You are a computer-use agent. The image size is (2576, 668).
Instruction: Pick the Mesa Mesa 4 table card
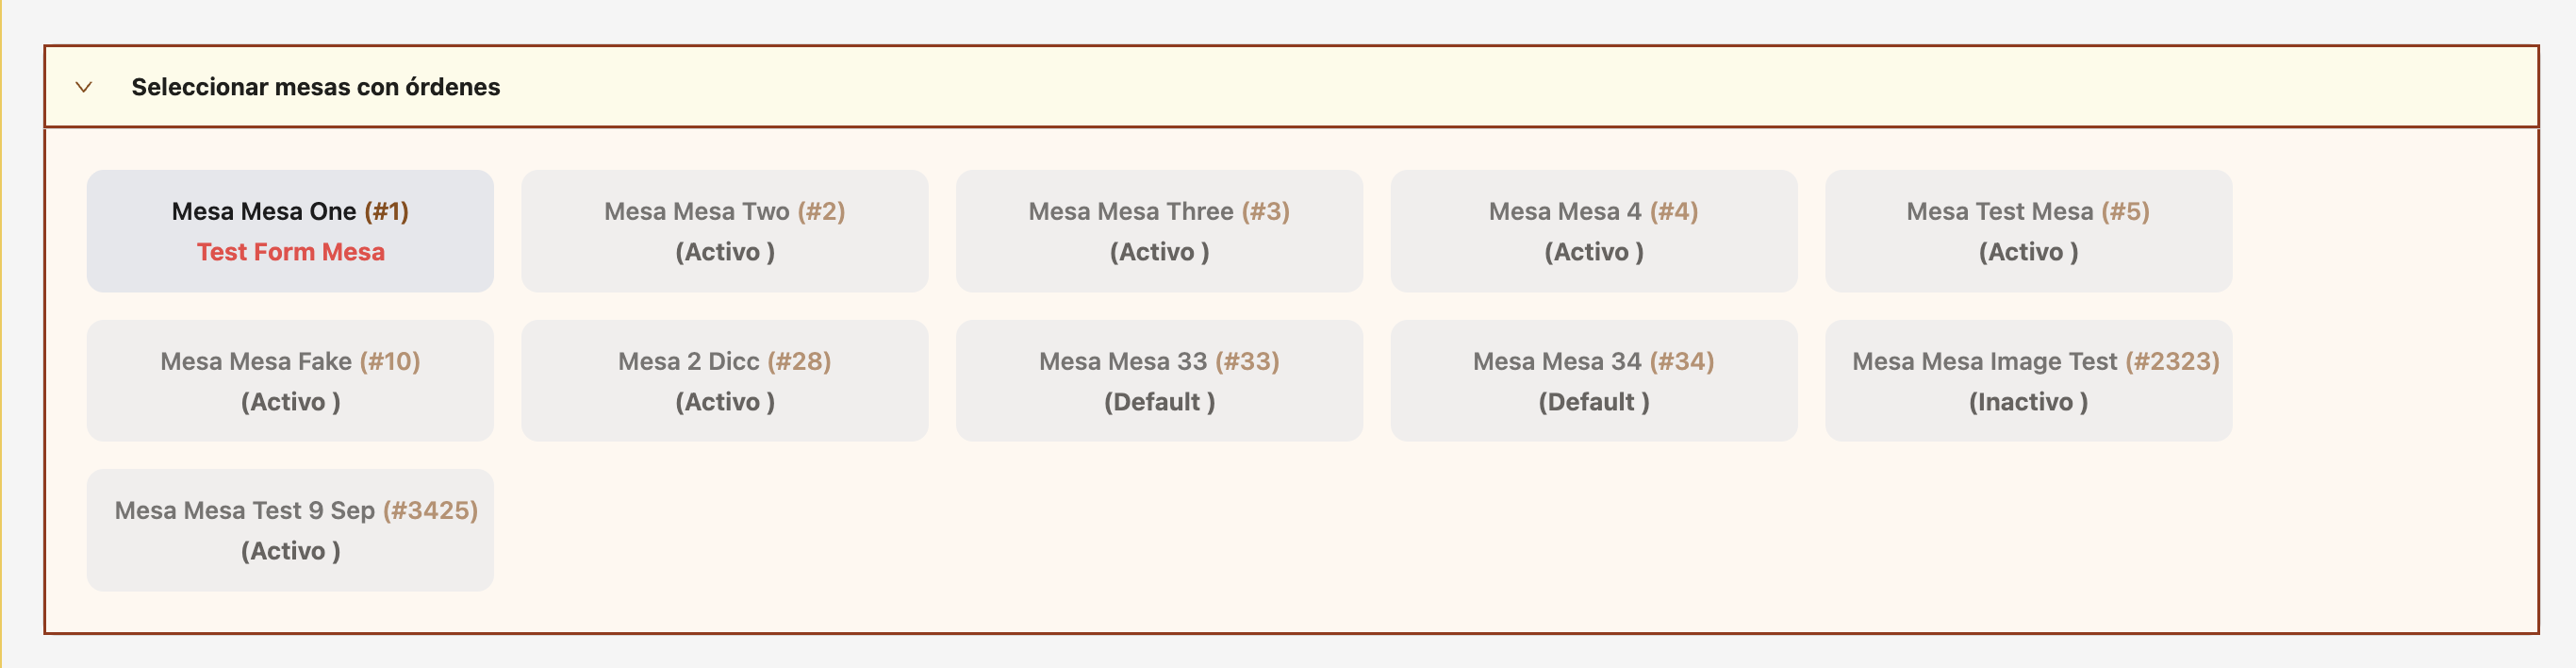[x=1593, y=231]
